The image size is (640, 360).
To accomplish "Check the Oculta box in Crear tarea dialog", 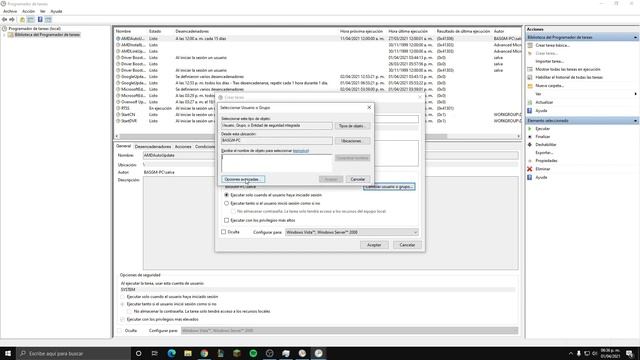I will click(224, 232).
